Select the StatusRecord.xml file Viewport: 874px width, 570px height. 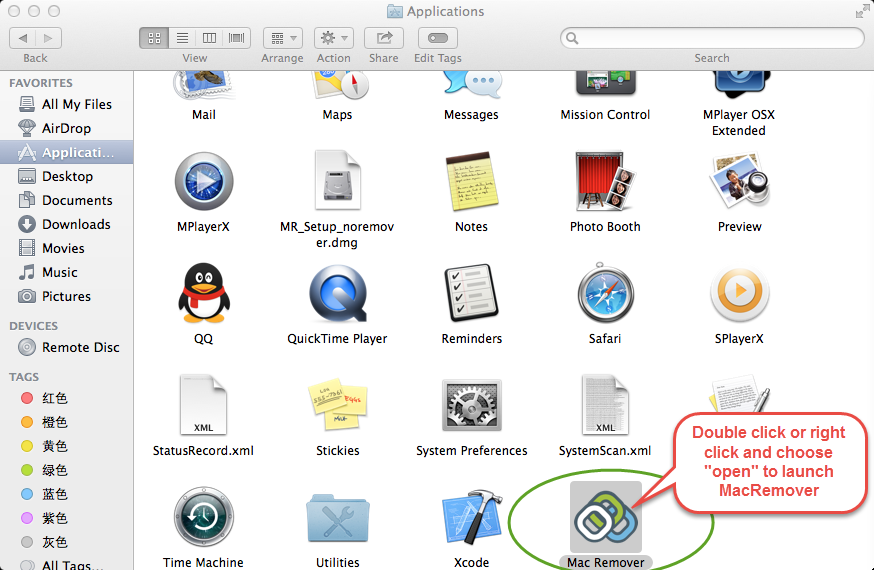pos(203,405)
